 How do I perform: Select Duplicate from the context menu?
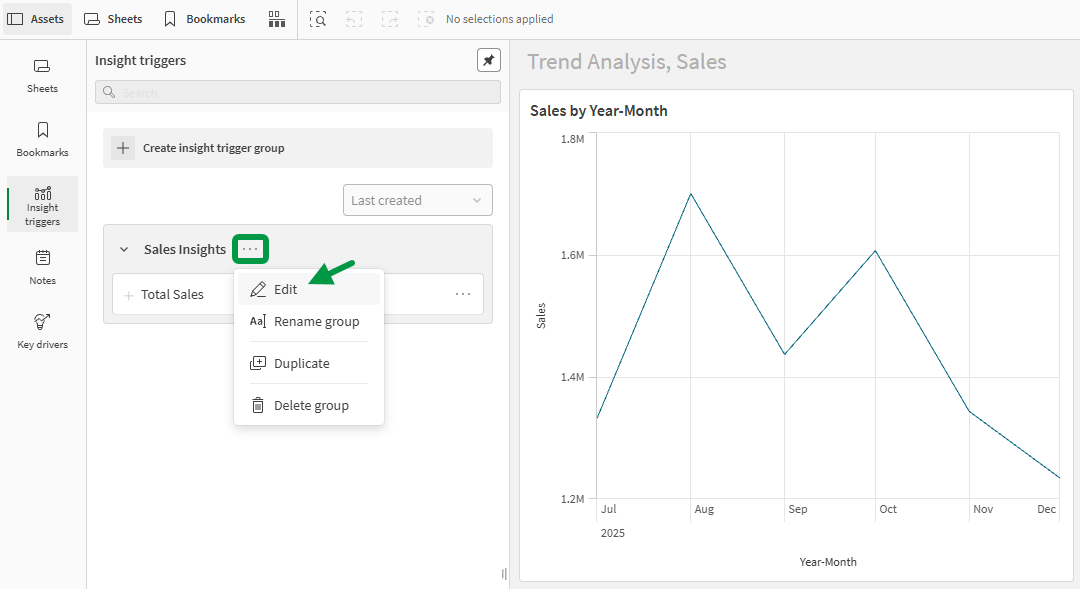pyautogui.click(x=301, y=363)
